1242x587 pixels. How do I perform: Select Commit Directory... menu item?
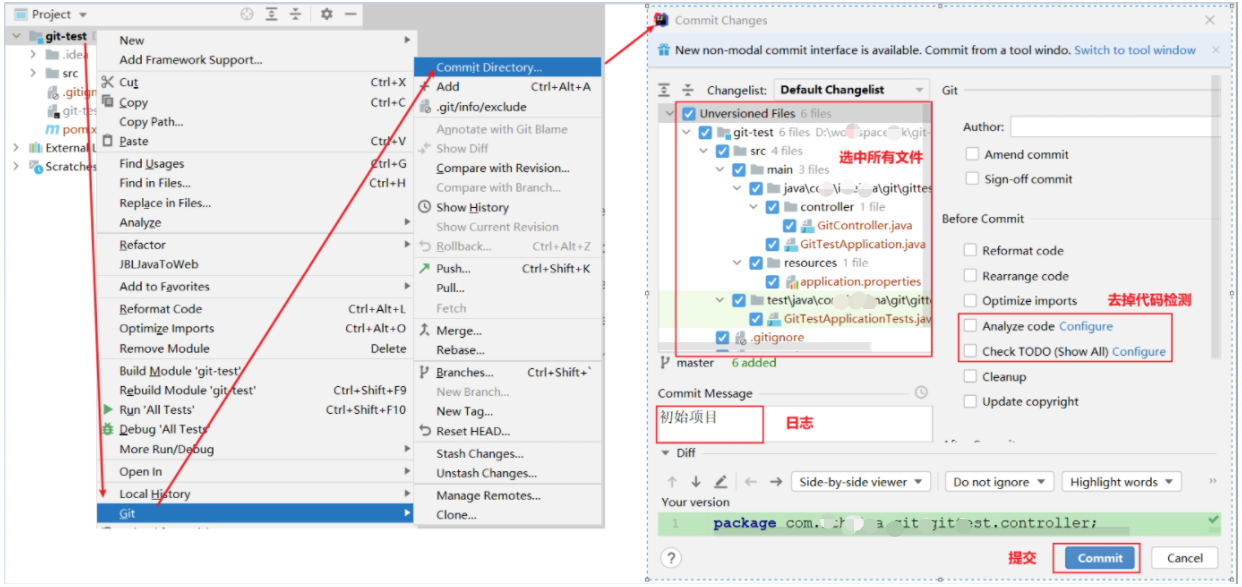coord(508,67)
